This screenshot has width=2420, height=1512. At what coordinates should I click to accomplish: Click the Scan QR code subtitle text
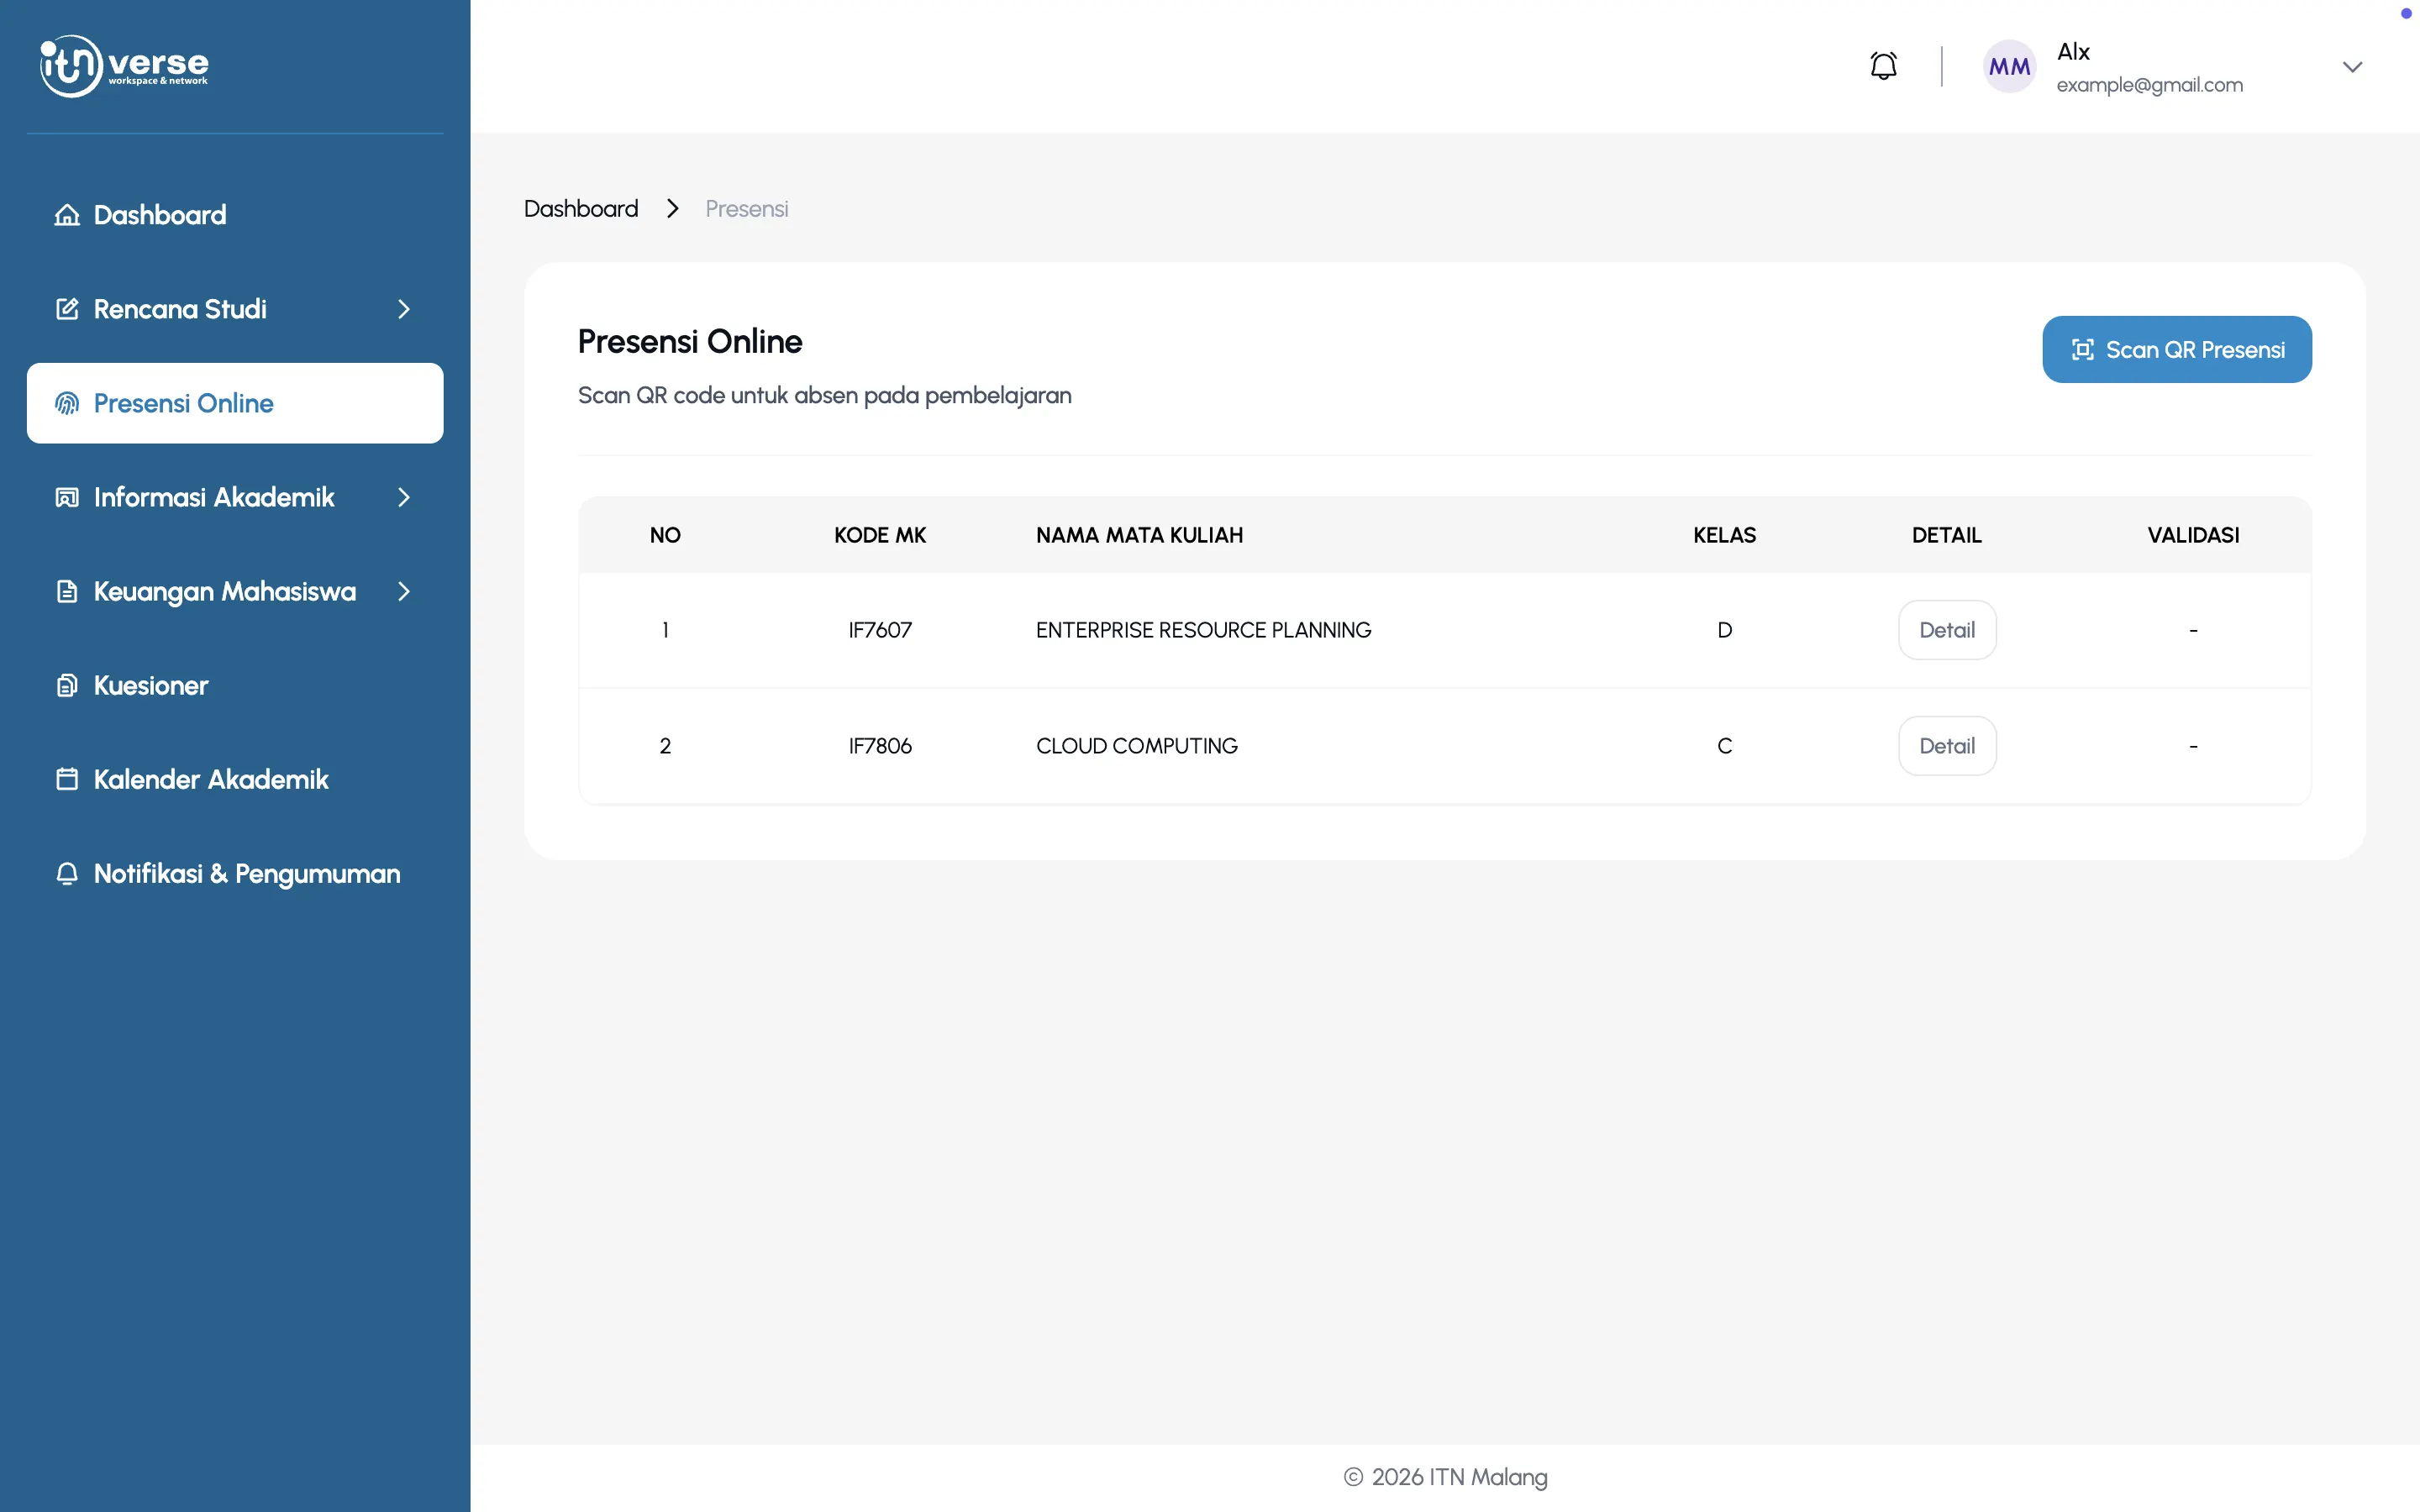824,395
